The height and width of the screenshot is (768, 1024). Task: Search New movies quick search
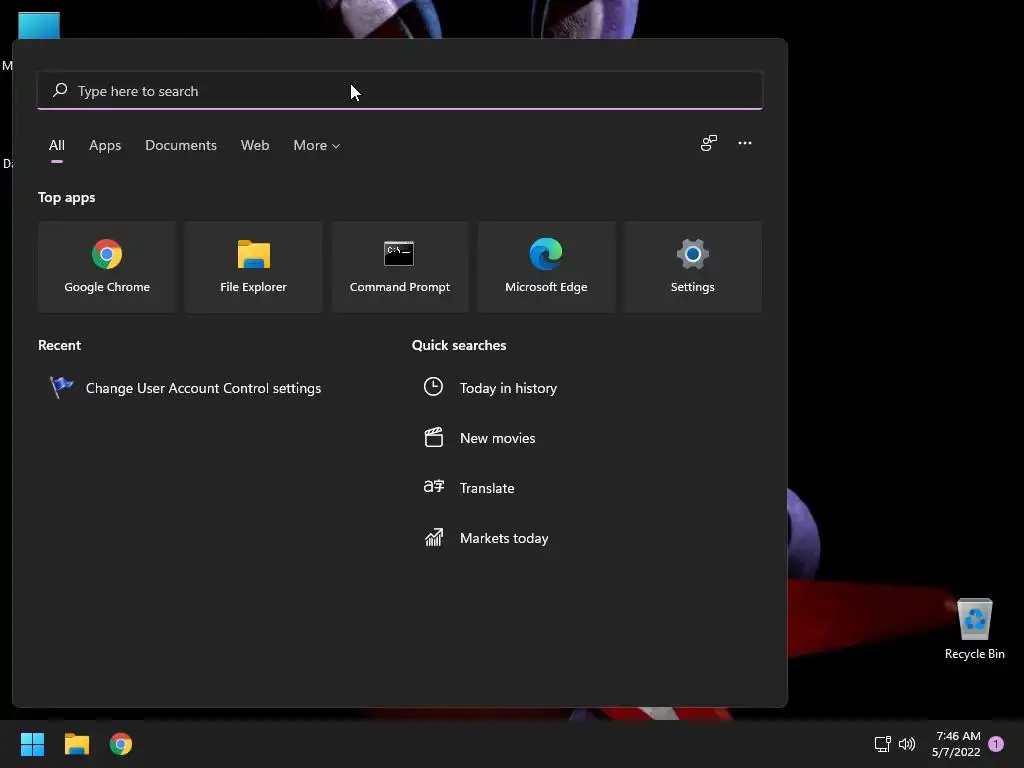497,438
